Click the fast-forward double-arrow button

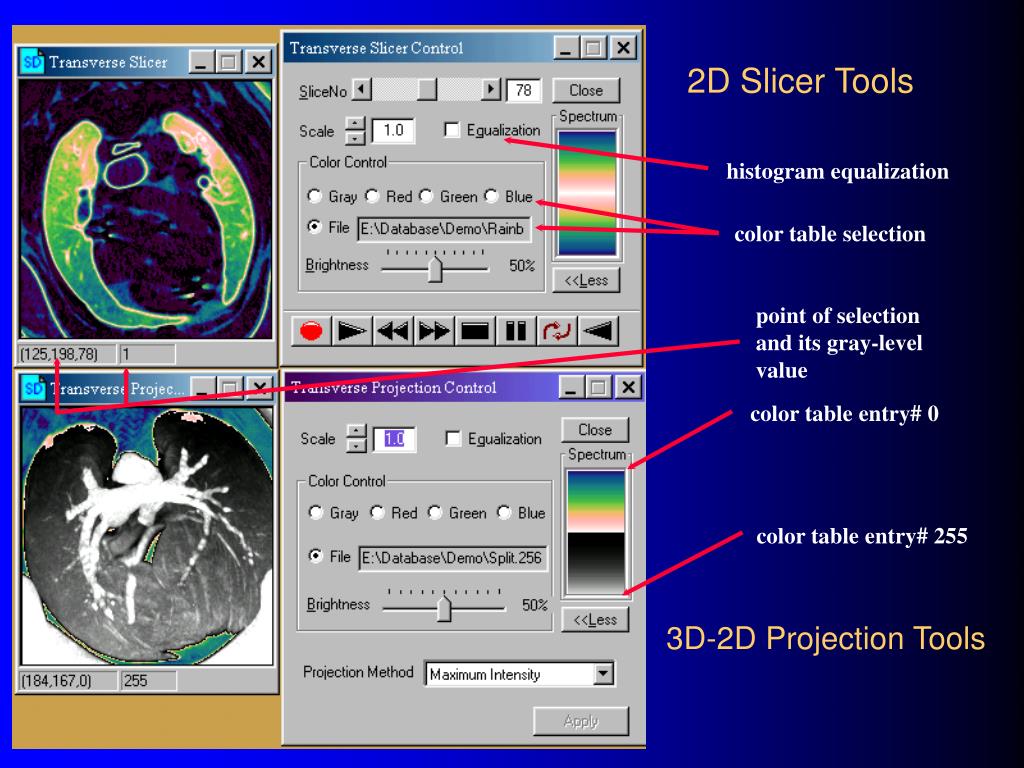[x=434, y=331]
